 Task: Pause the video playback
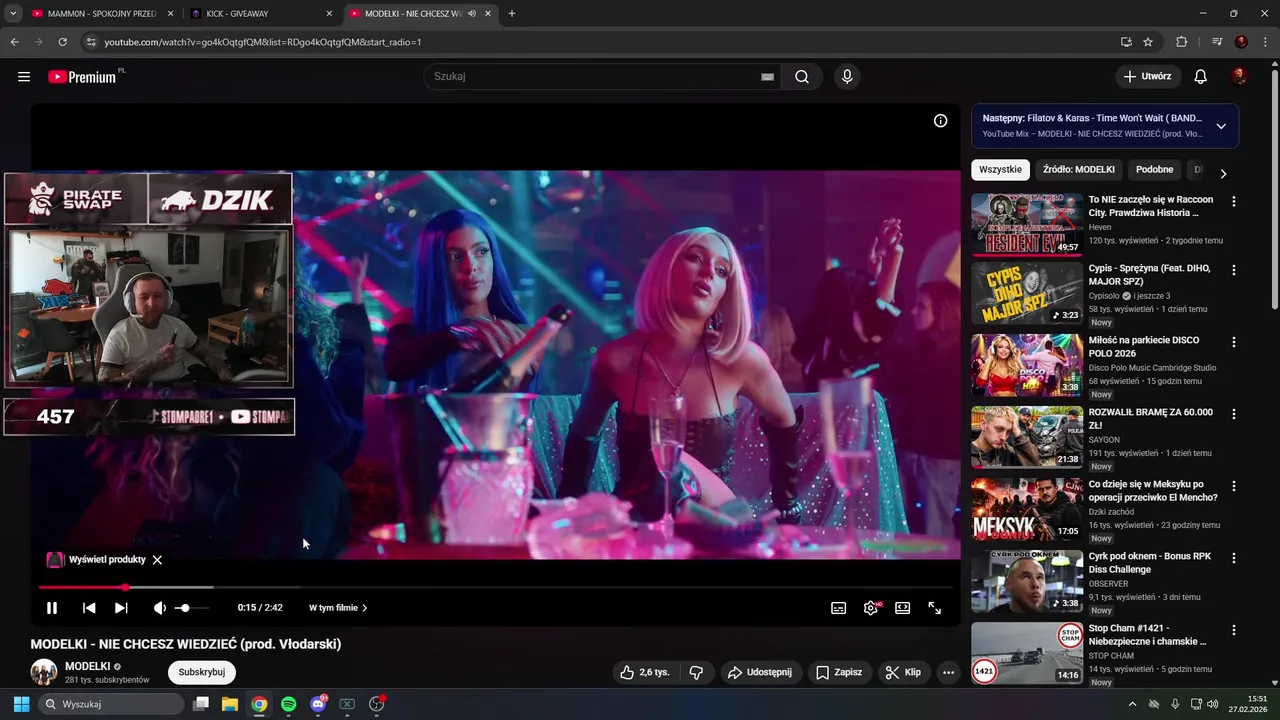pos(52,608)
